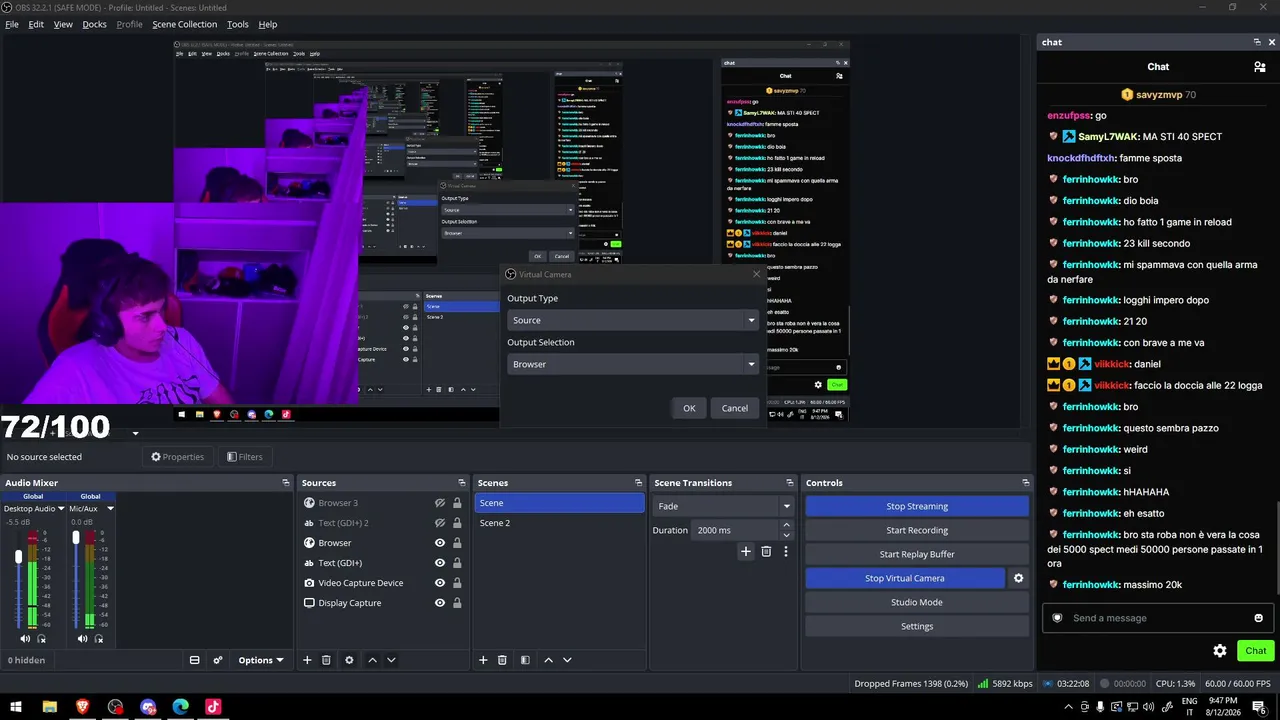Screen dimensions: 1280x720
Task: Toggle Mic/Aux monitoring headphone icon
Action: pos(98,639)
